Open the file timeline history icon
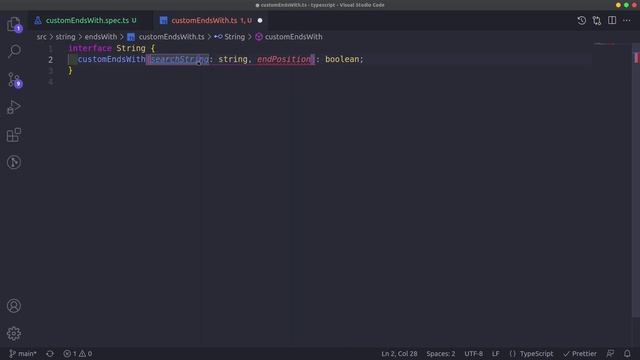The height and width of the screenshot is (360, 640). point(582,20)
